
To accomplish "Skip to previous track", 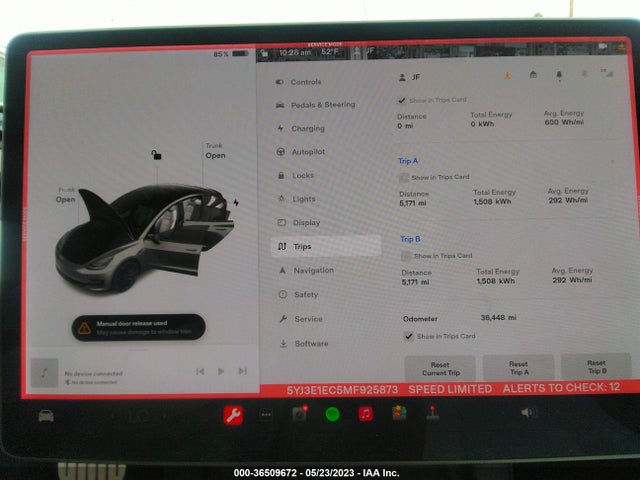I will [200, 371].
